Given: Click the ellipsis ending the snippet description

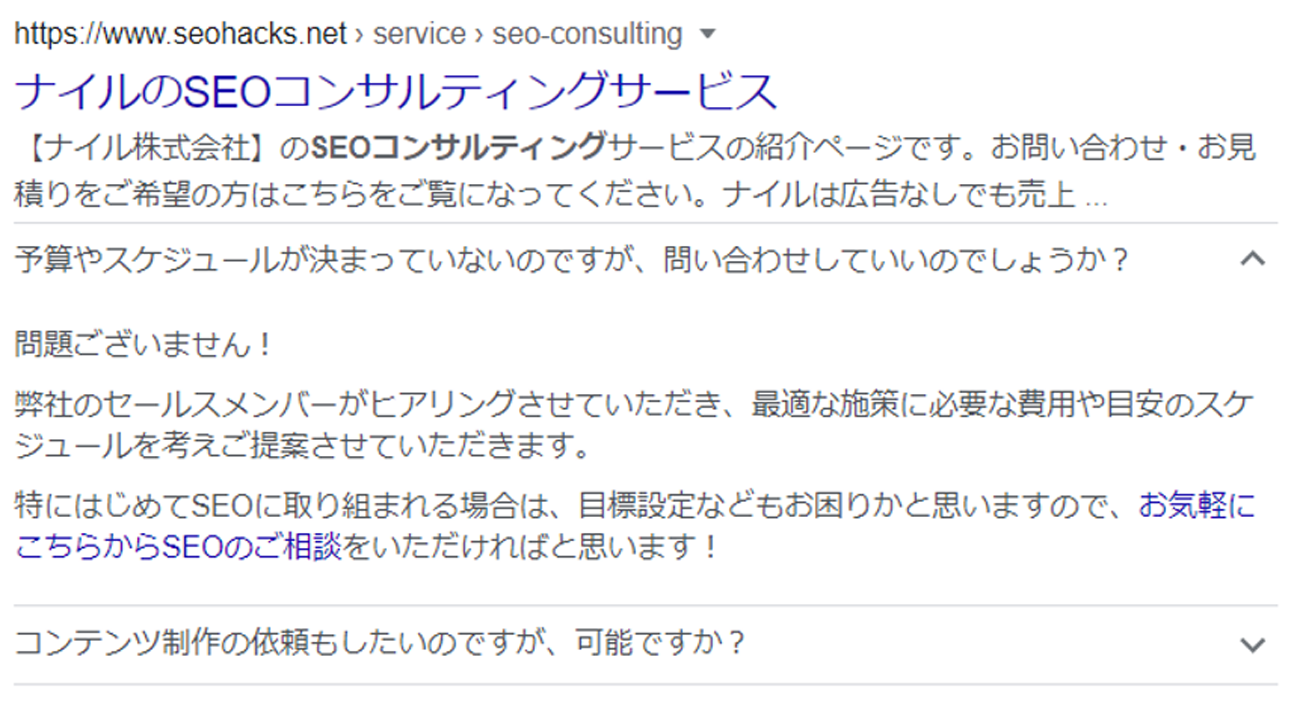Looking at the screenshot, I should coord(1096,193).
